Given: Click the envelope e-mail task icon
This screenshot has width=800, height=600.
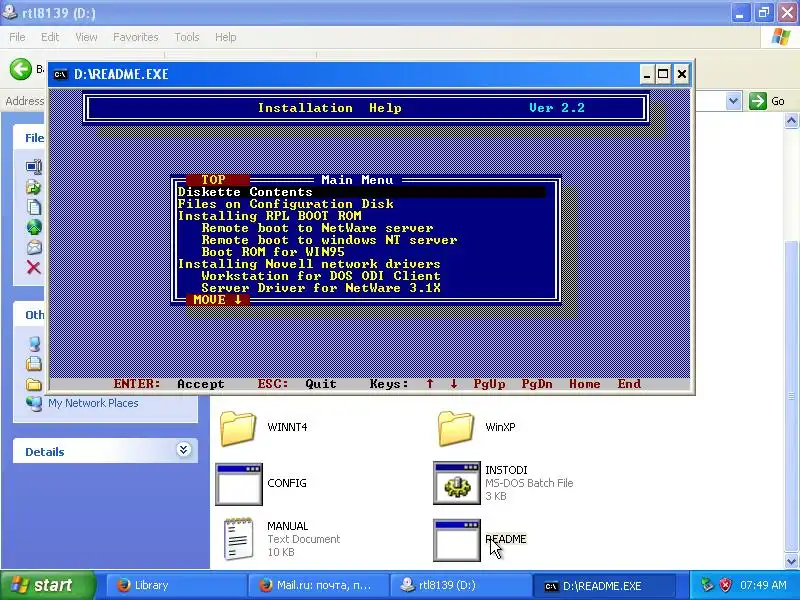Looking at the screenshot, I should pyautogui.click(x=34, y=247).
